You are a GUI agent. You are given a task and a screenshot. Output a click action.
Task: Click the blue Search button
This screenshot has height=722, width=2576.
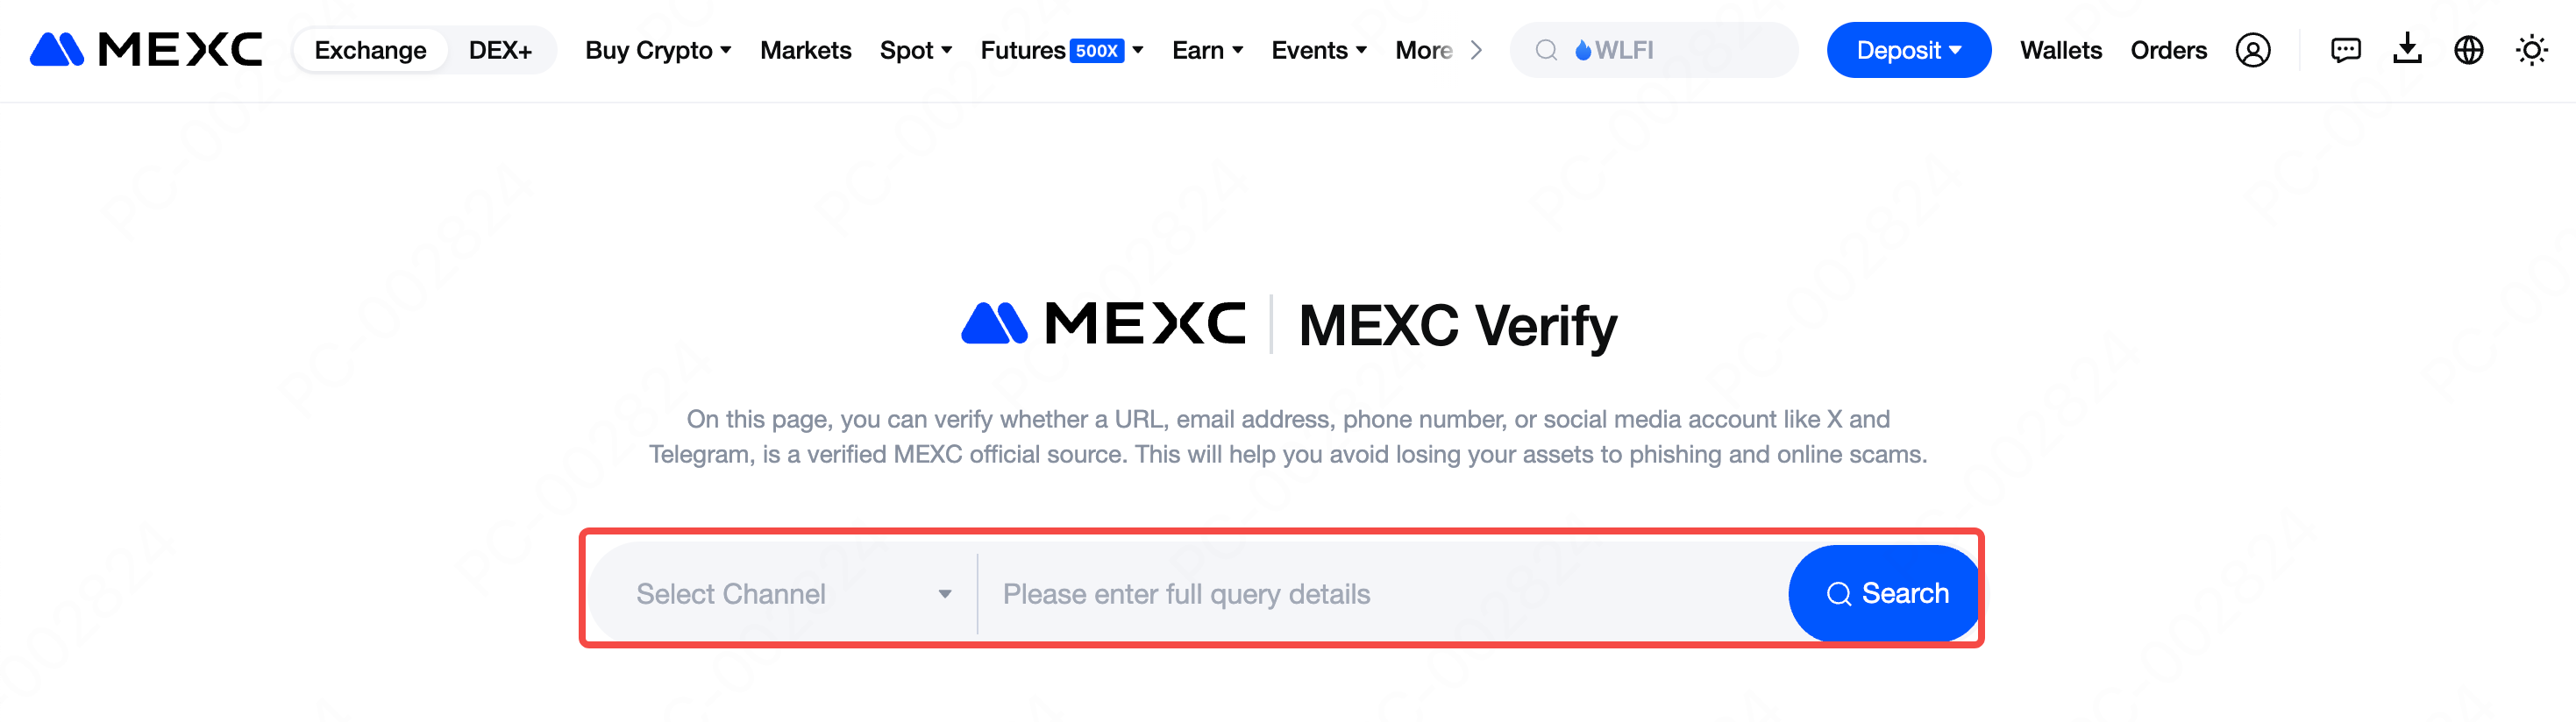tap(1885, 594)
